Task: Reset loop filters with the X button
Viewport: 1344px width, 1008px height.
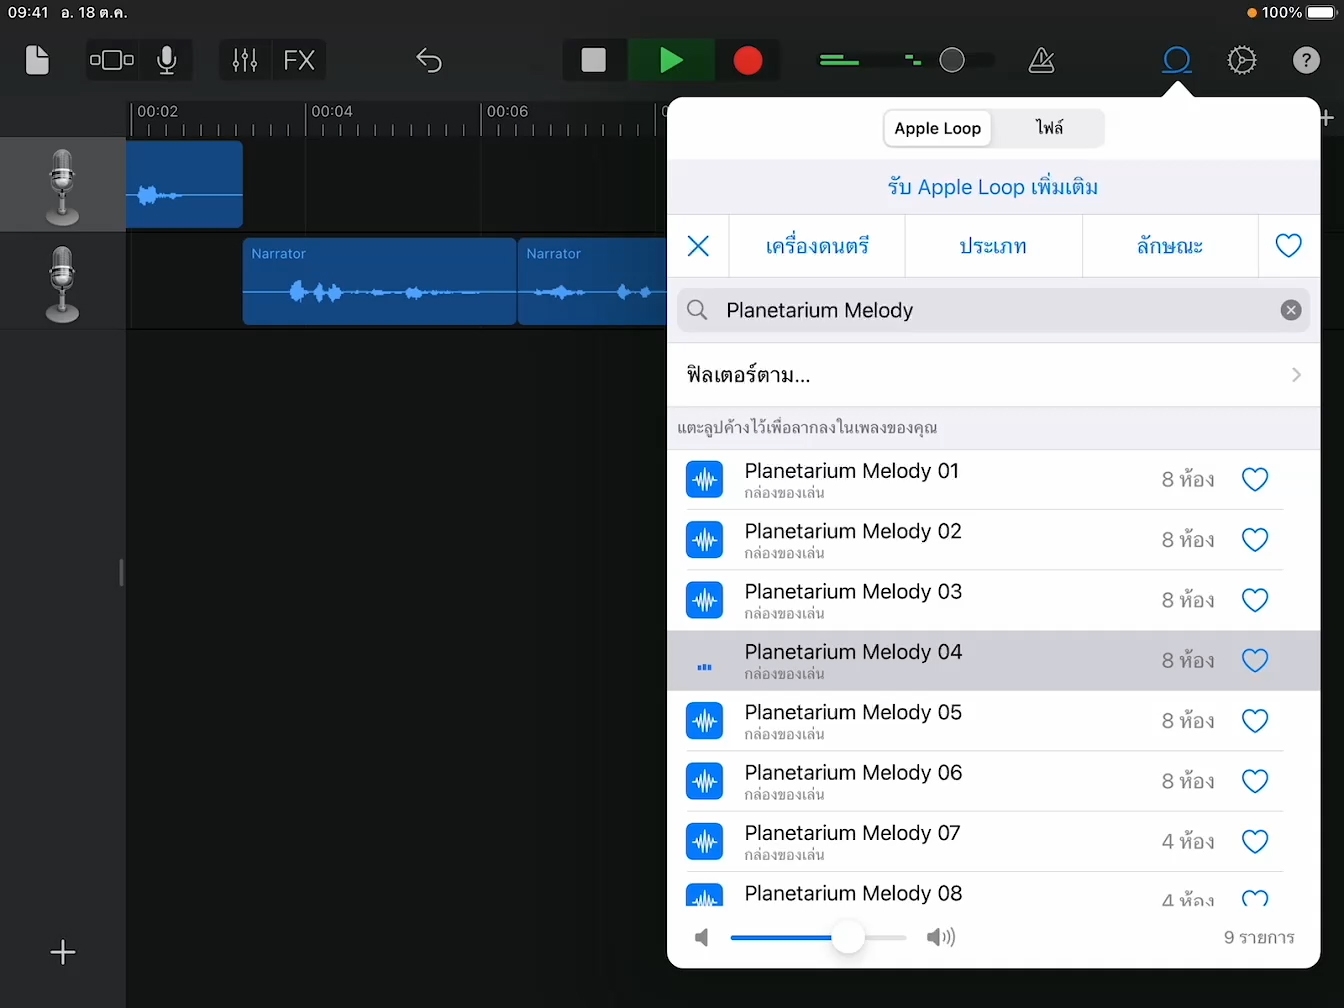Action: pyautogui.click(x=698, y=246)
